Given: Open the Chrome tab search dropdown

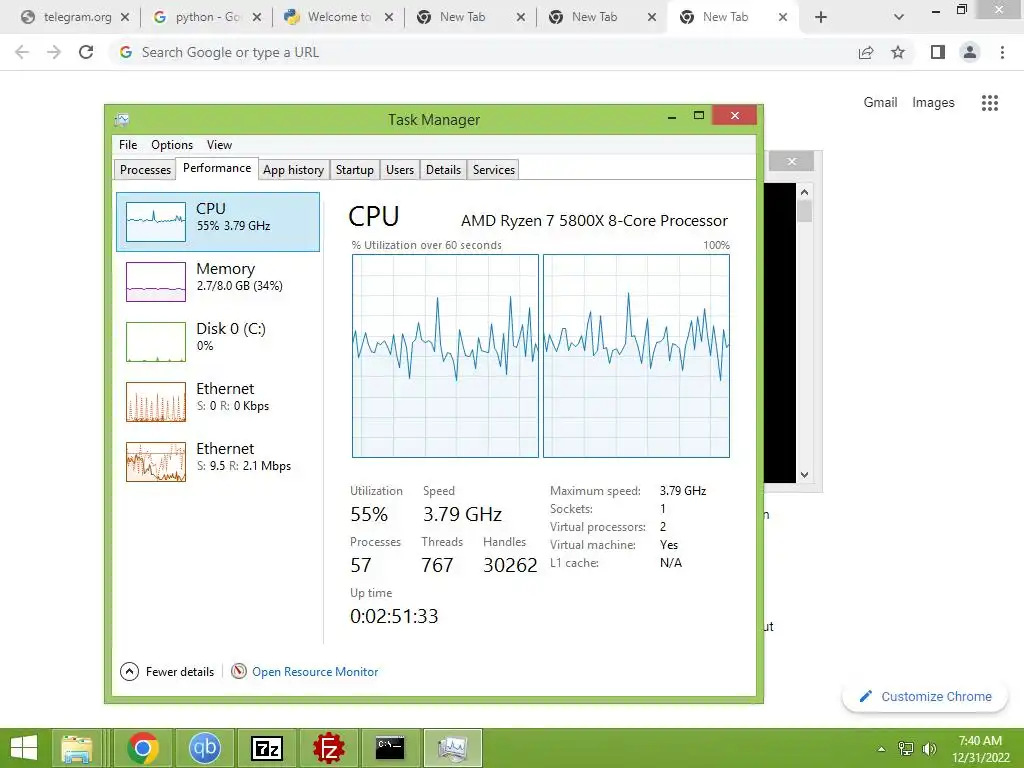Looking at the screenshot, I should point(899,17).
